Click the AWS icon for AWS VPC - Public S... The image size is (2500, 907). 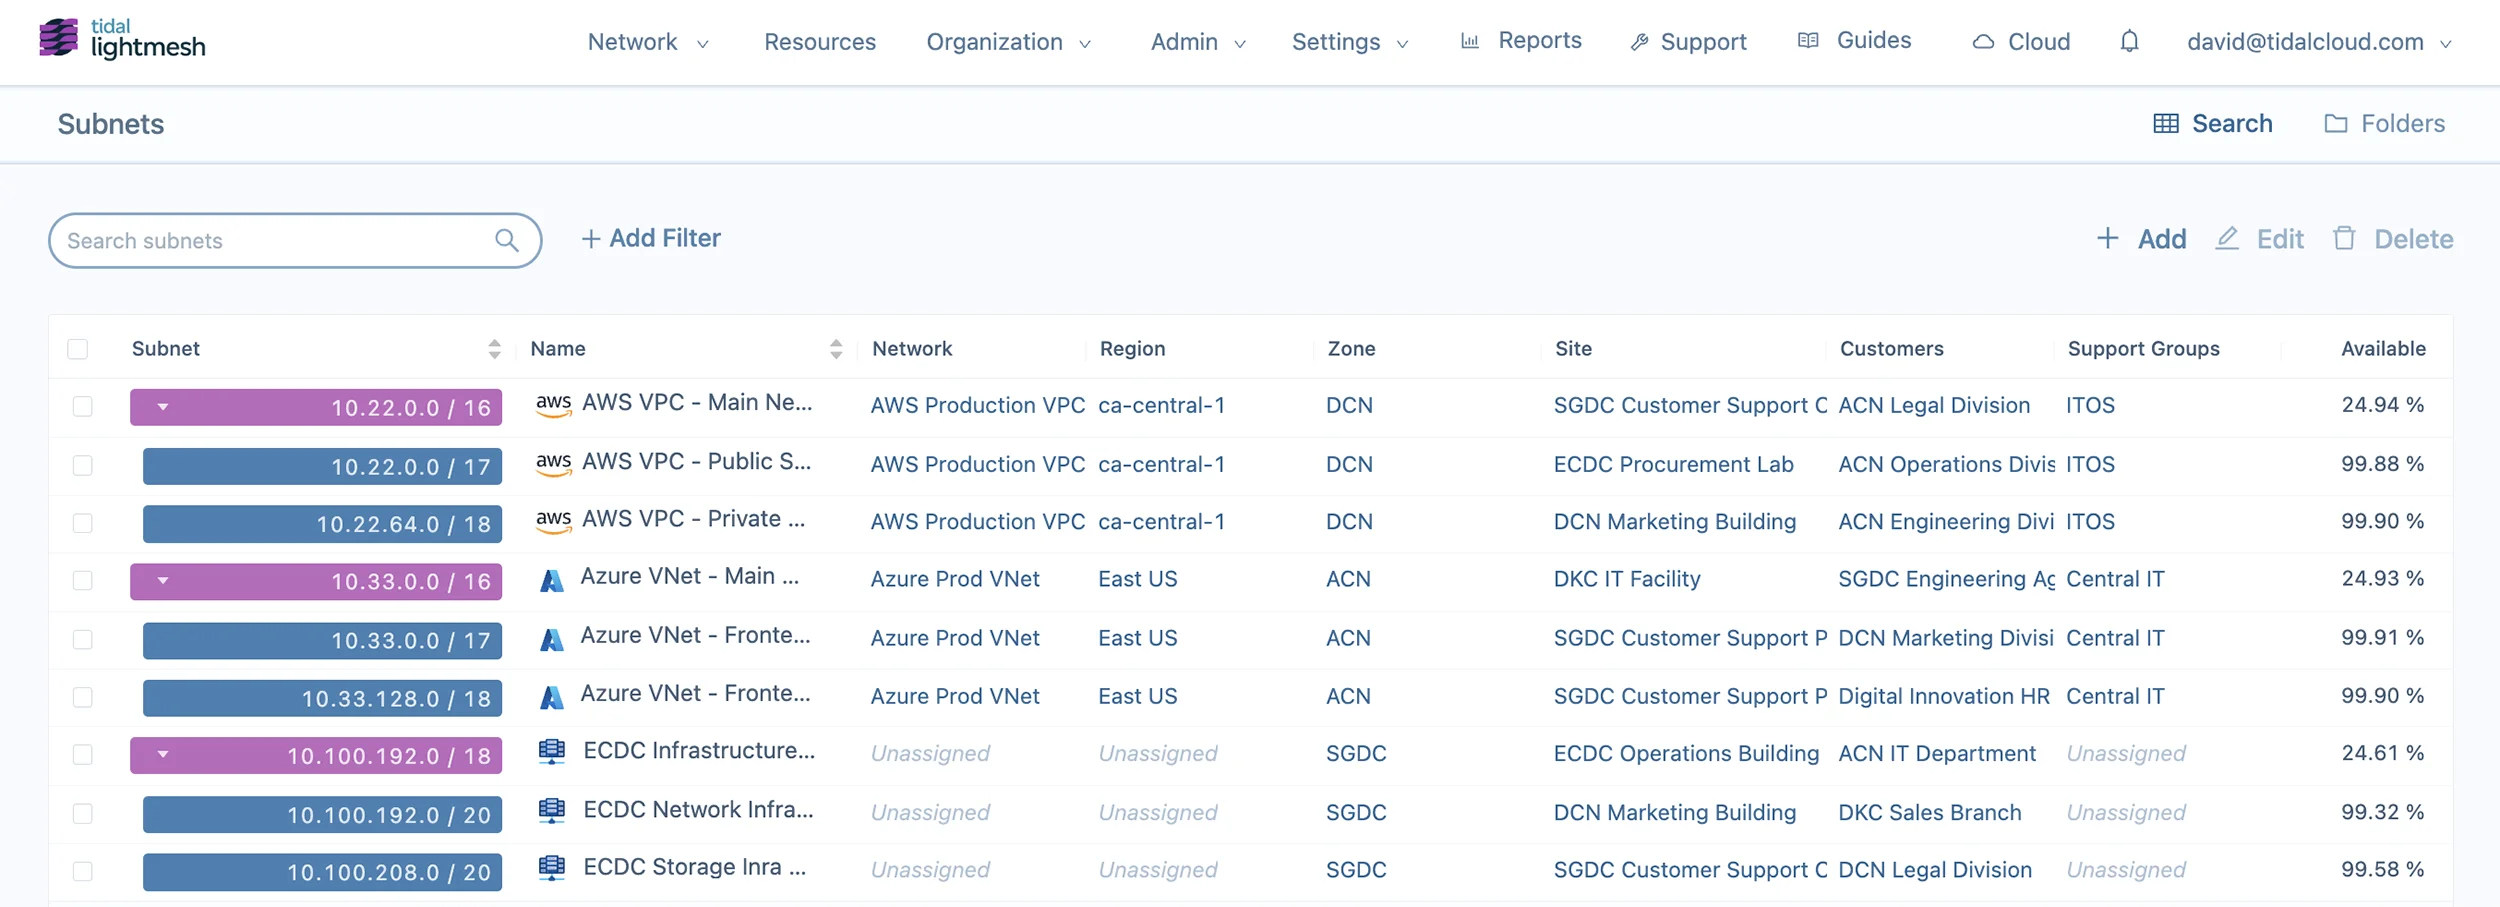(x=553, y=464)
